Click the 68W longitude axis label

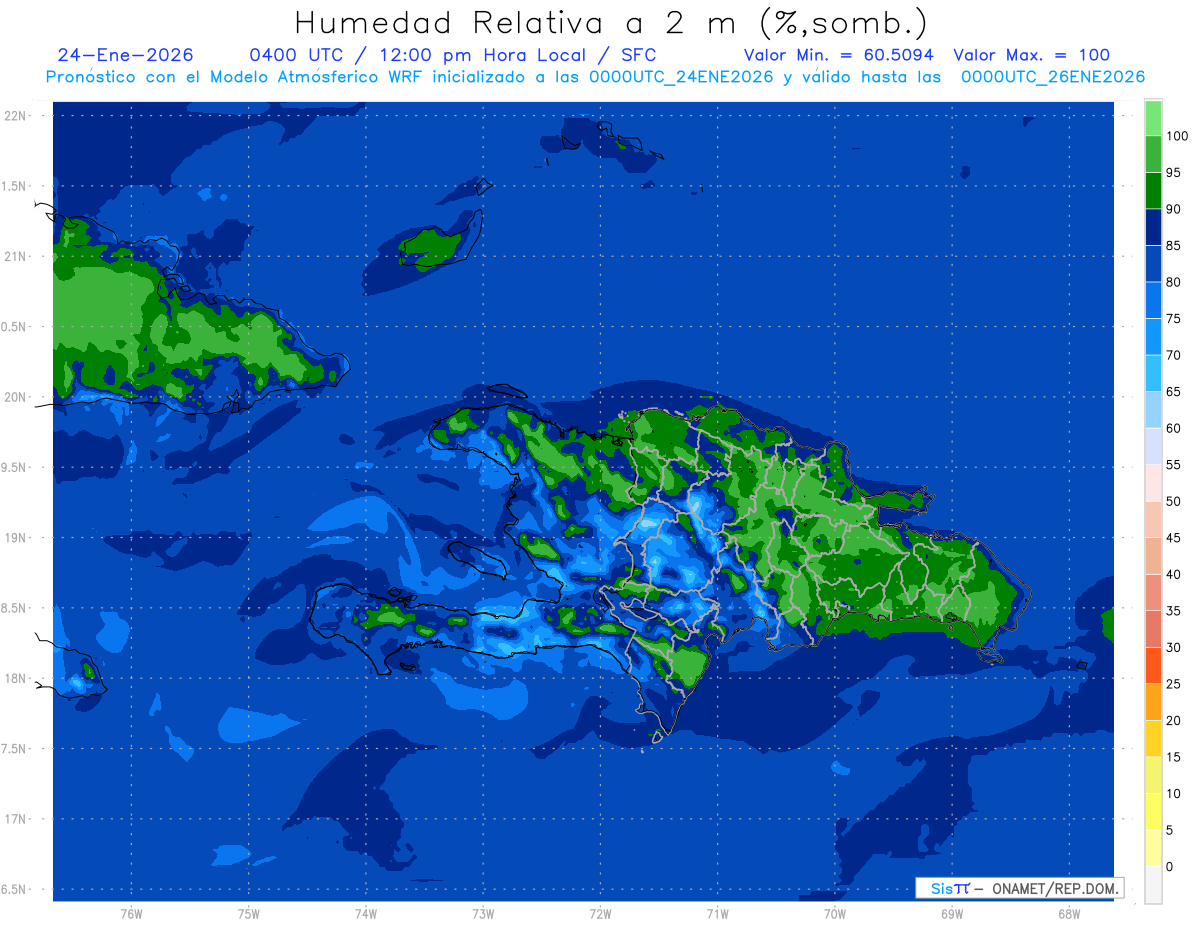click(1069, 914)
